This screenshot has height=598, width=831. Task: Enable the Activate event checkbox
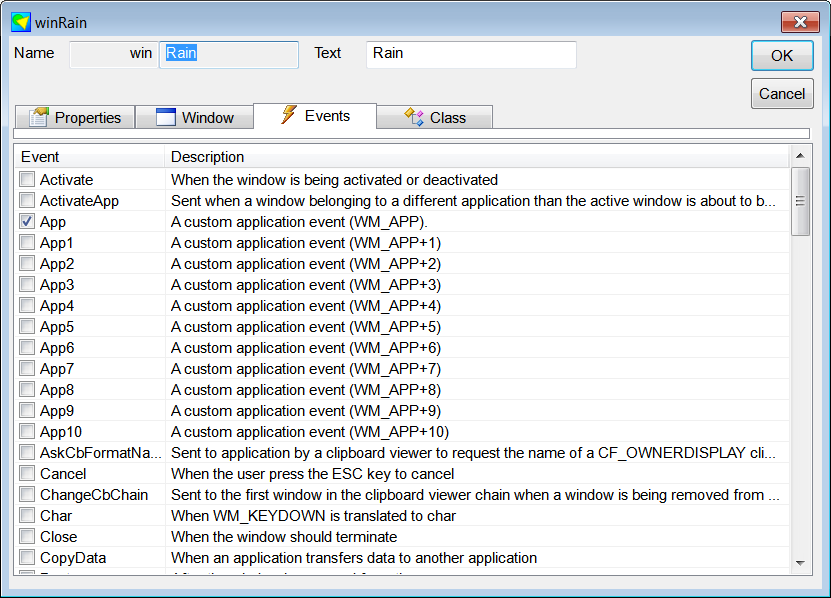[27, 179]
